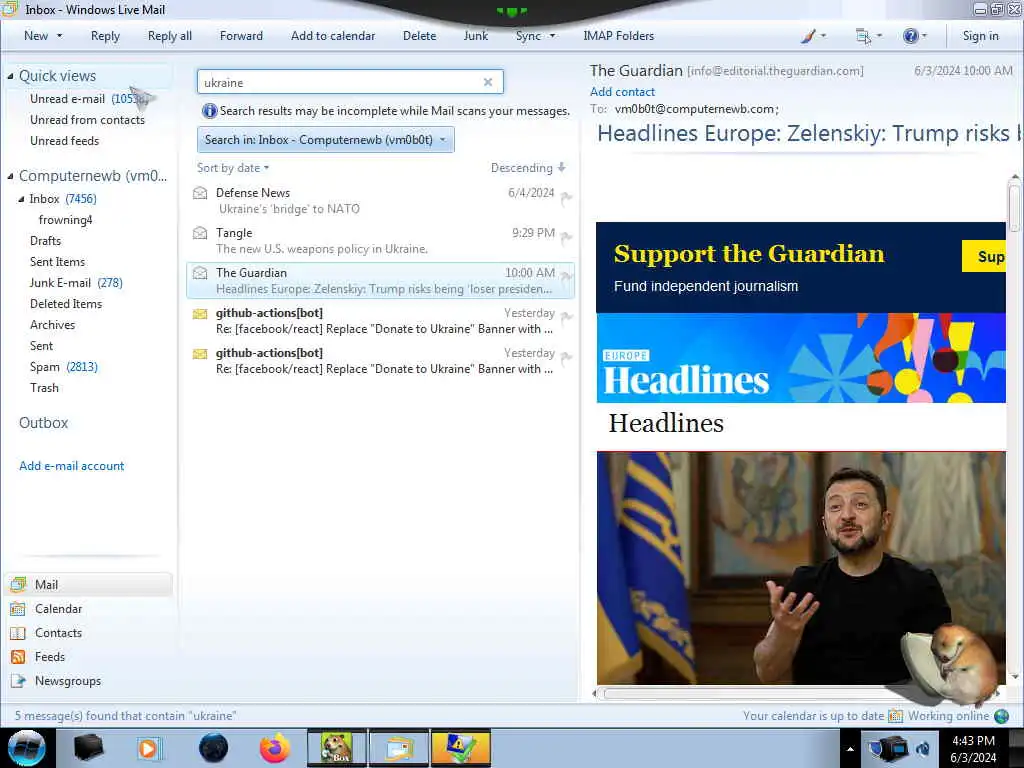
Task: Click the Calendar icon in navigation pane
Action: 18,609
